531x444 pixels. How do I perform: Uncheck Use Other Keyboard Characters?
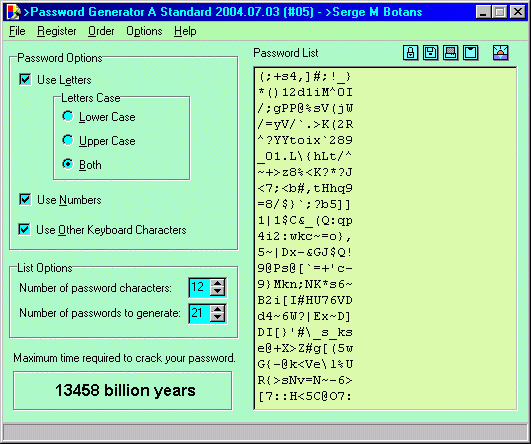25,230
